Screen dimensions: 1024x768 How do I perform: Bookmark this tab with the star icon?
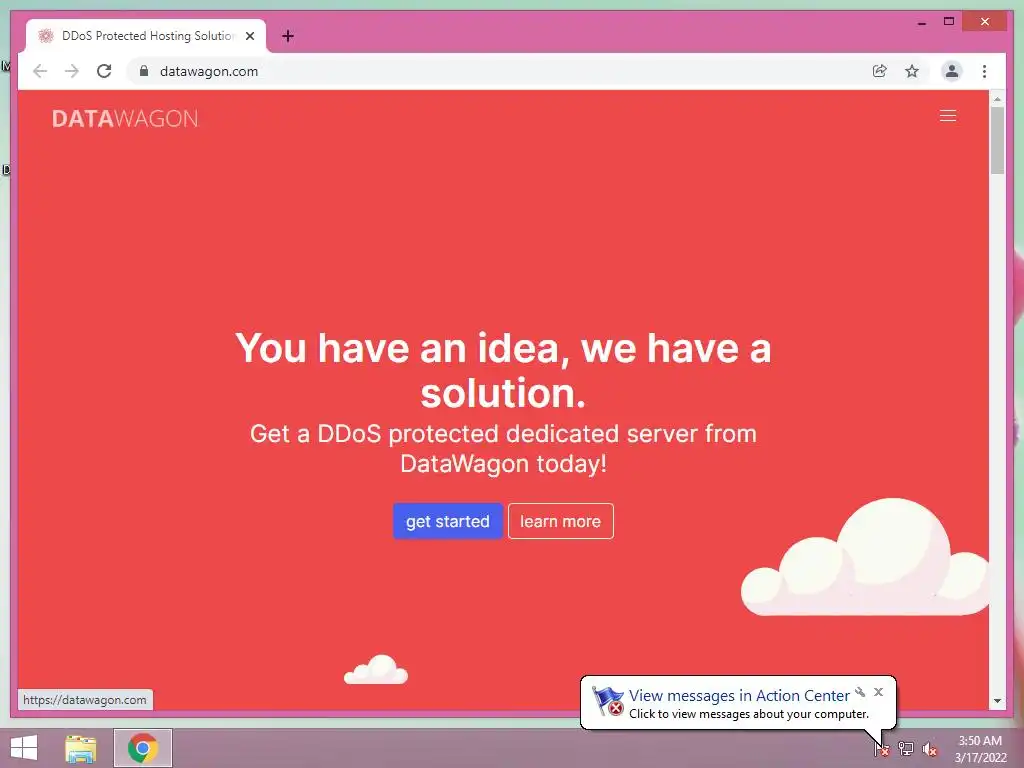click(x=912, y=71)
